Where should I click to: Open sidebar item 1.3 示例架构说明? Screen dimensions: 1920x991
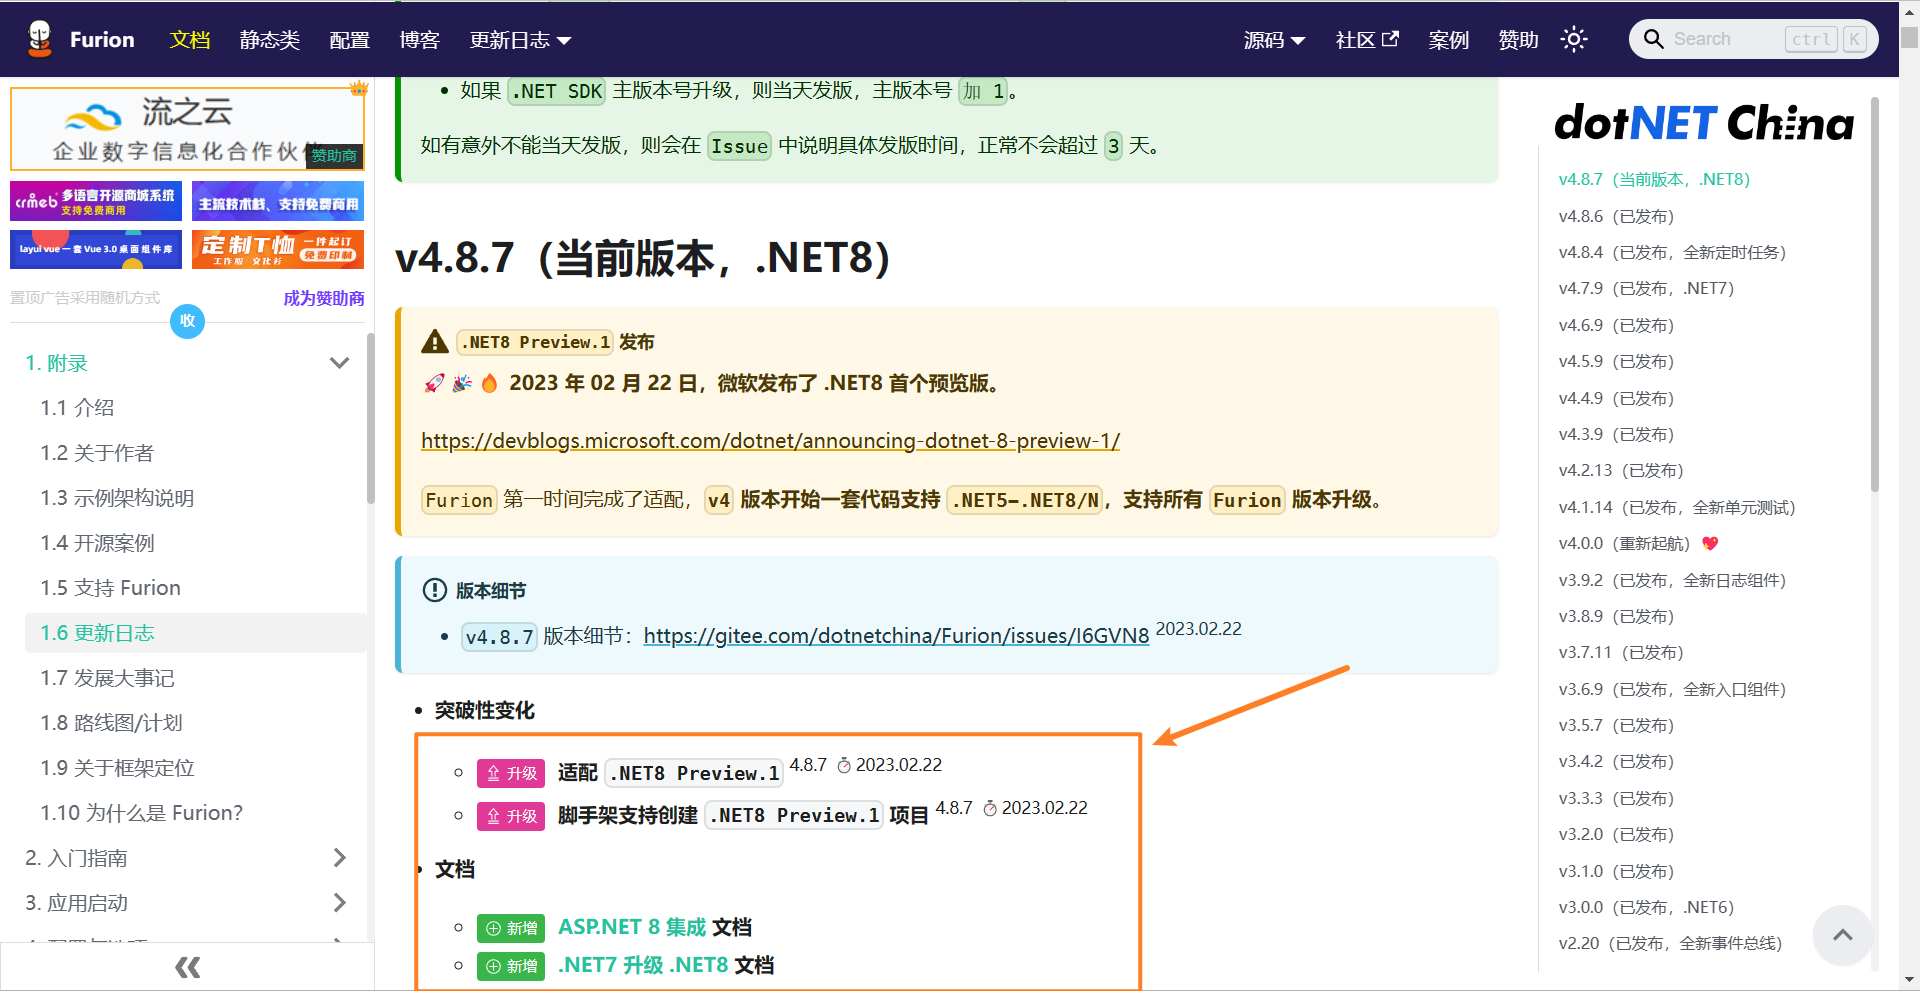pos(117,498)
